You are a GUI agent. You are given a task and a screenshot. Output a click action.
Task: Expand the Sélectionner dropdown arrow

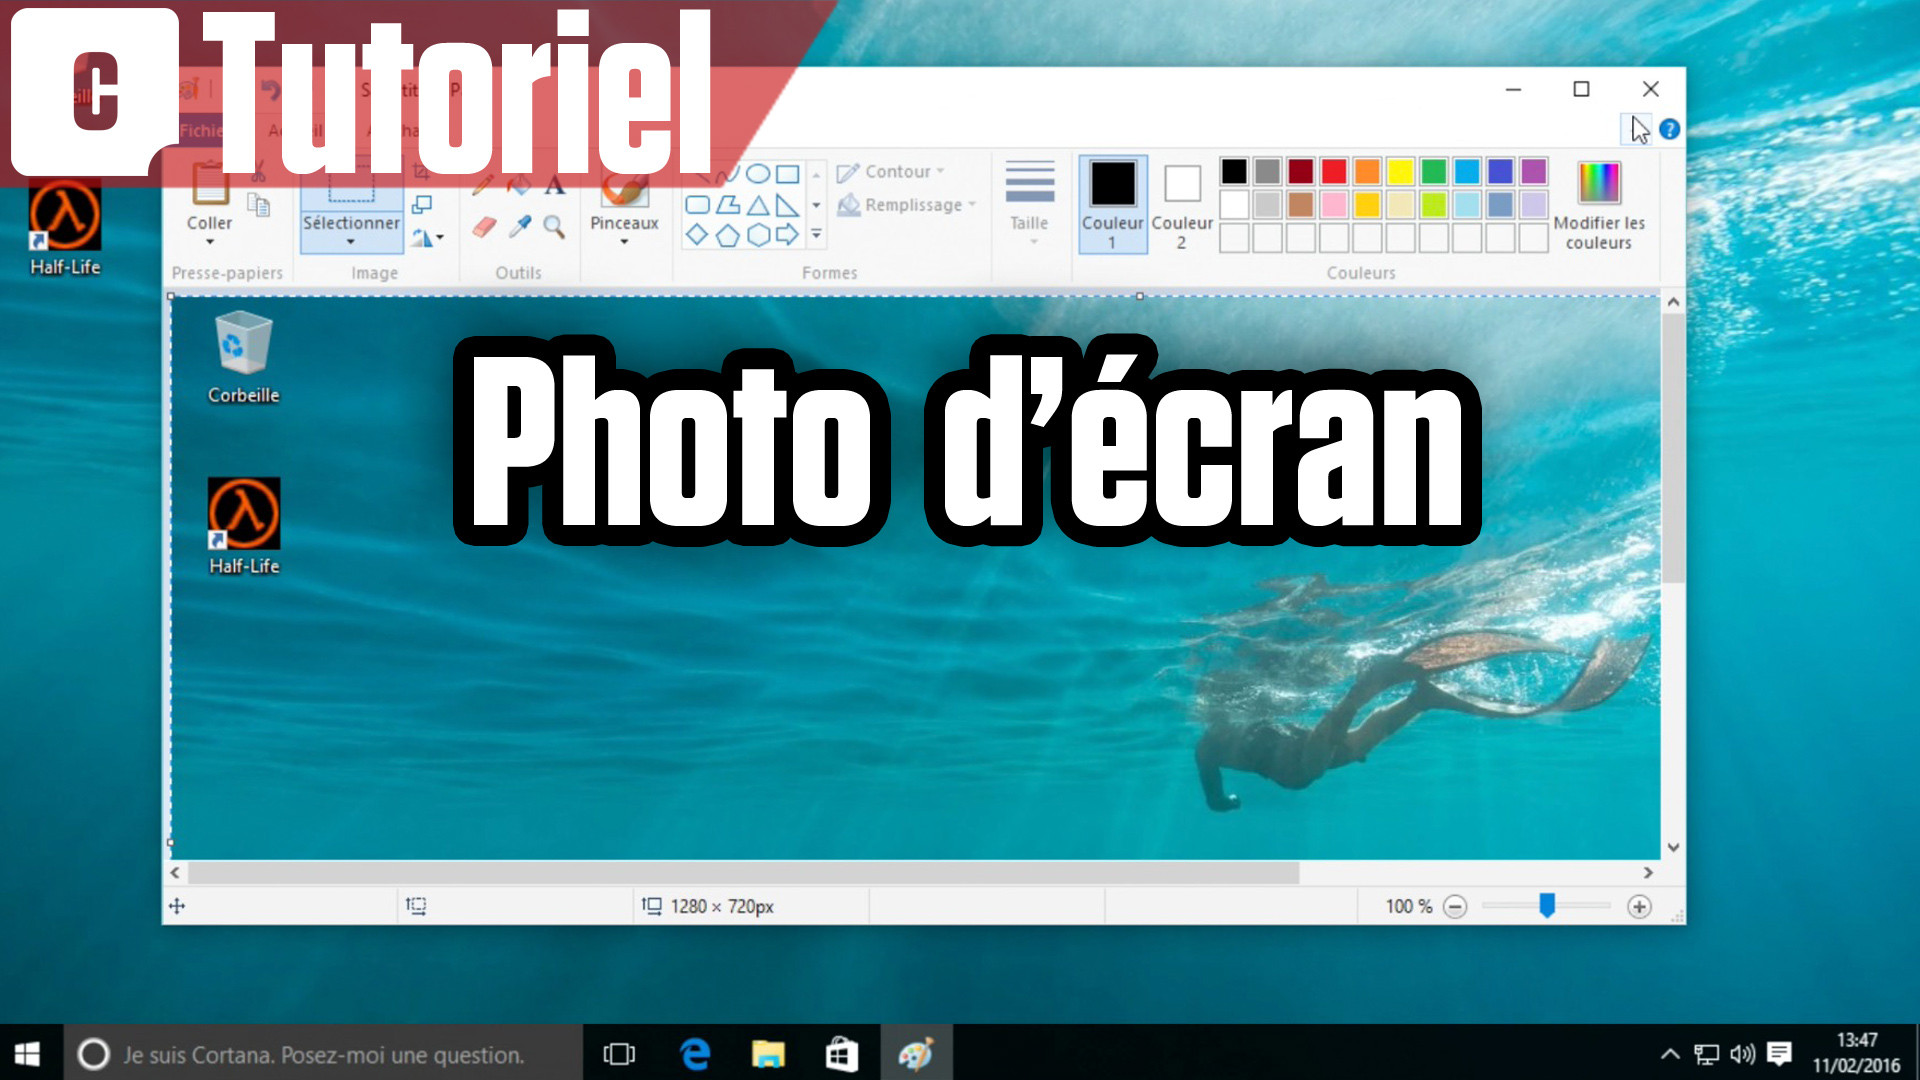click(x=351, y=242)
